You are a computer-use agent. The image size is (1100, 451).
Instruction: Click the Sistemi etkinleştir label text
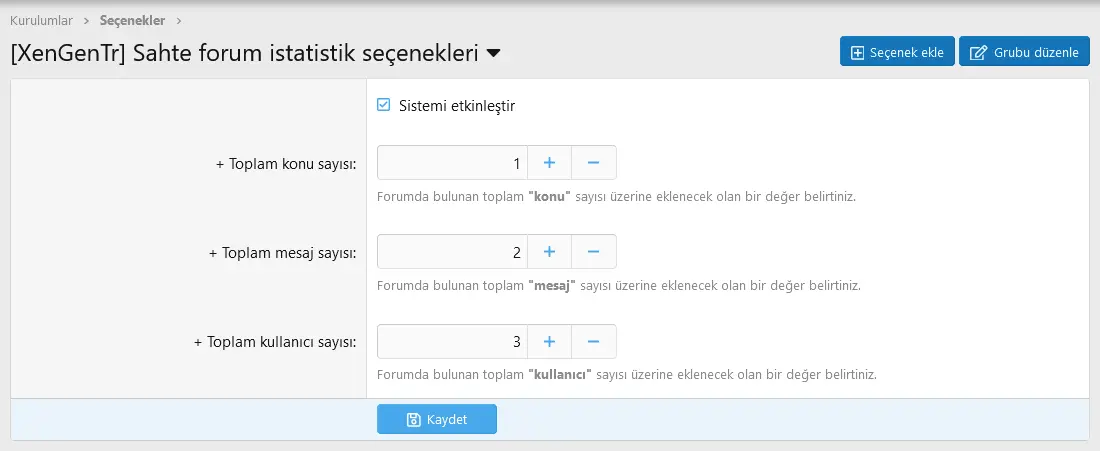(456, 105)
